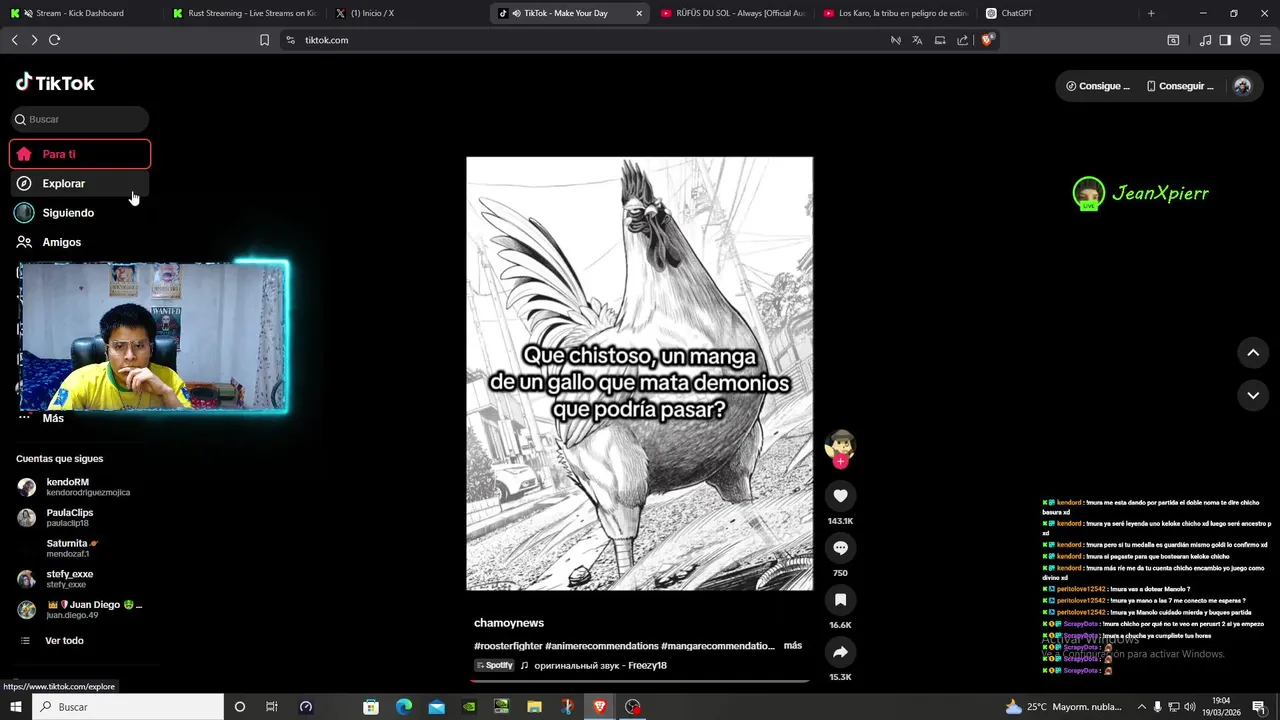Viewport: 1280px width, 720px height.
Task: Open a new browser tab
Action: (x=1151, y=13)
